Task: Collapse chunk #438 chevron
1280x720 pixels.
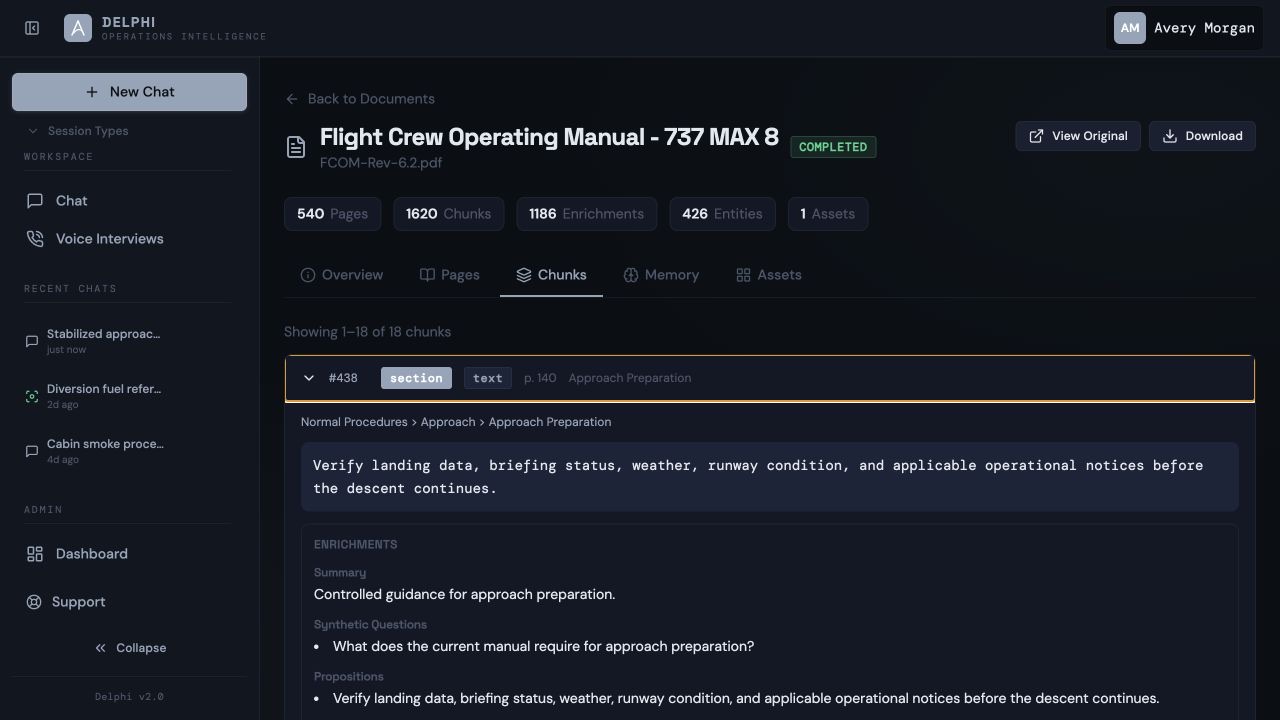Action: coord(309,378)
